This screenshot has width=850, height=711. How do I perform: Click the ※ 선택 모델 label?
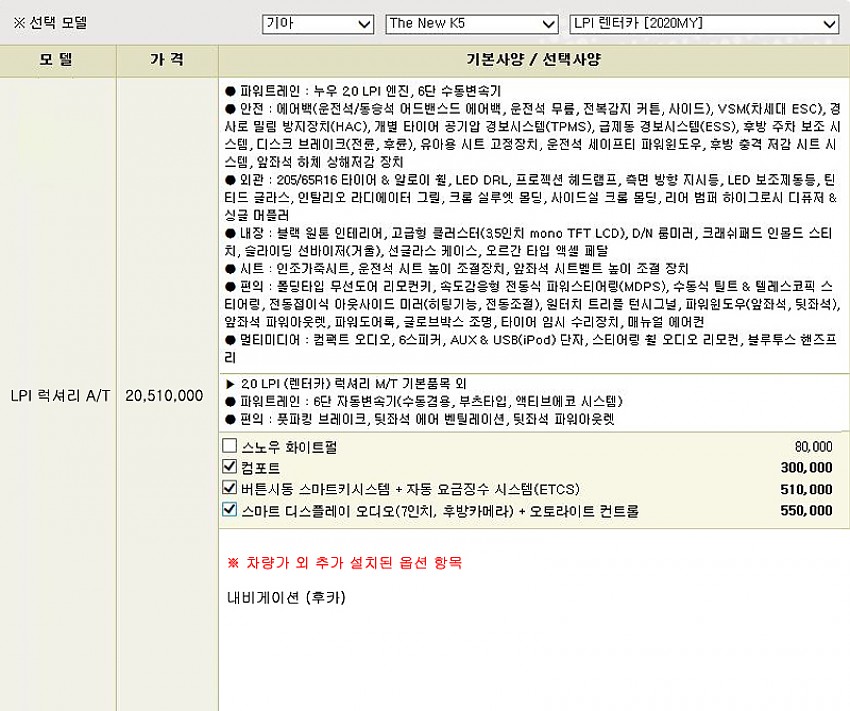[50, 22]
